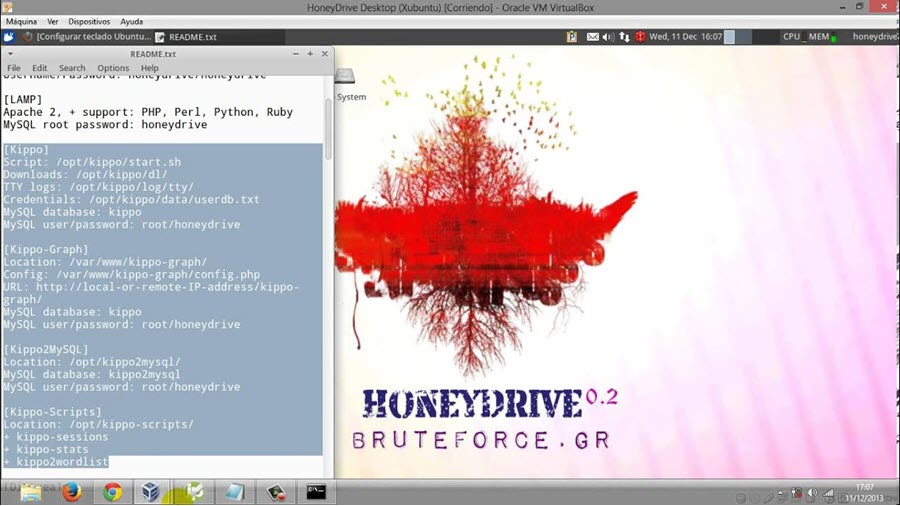The width and height of the screenshot is (900, 506).
Task: Launch Firefox from the Windows taskbar
Action: coord(72,492)
